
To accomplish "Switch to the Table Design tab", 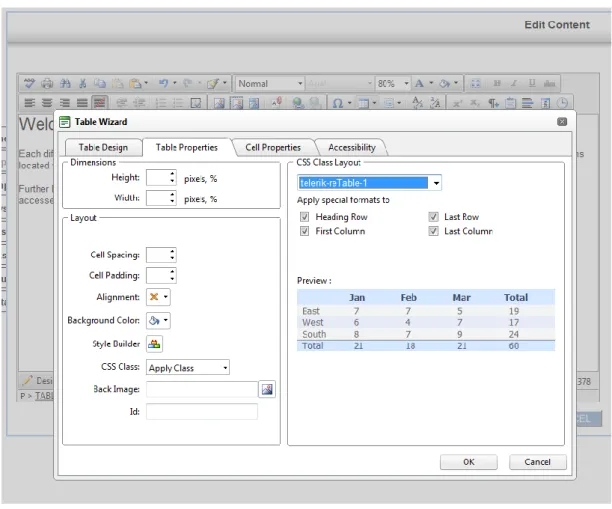I will [x=103, y=147].
